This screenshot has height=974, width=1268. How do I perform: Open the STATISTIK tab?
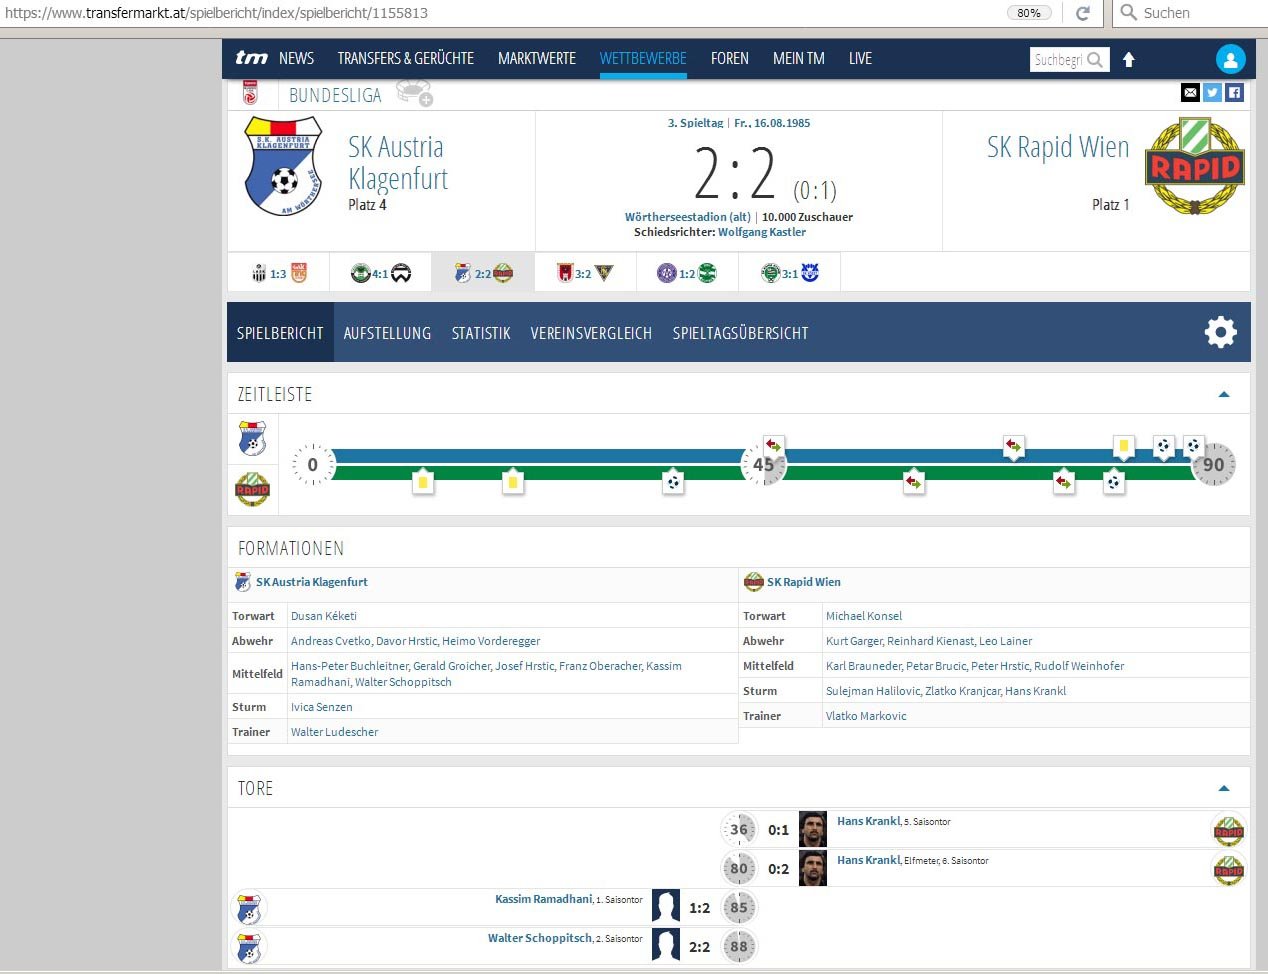click(x=481, y=333)
